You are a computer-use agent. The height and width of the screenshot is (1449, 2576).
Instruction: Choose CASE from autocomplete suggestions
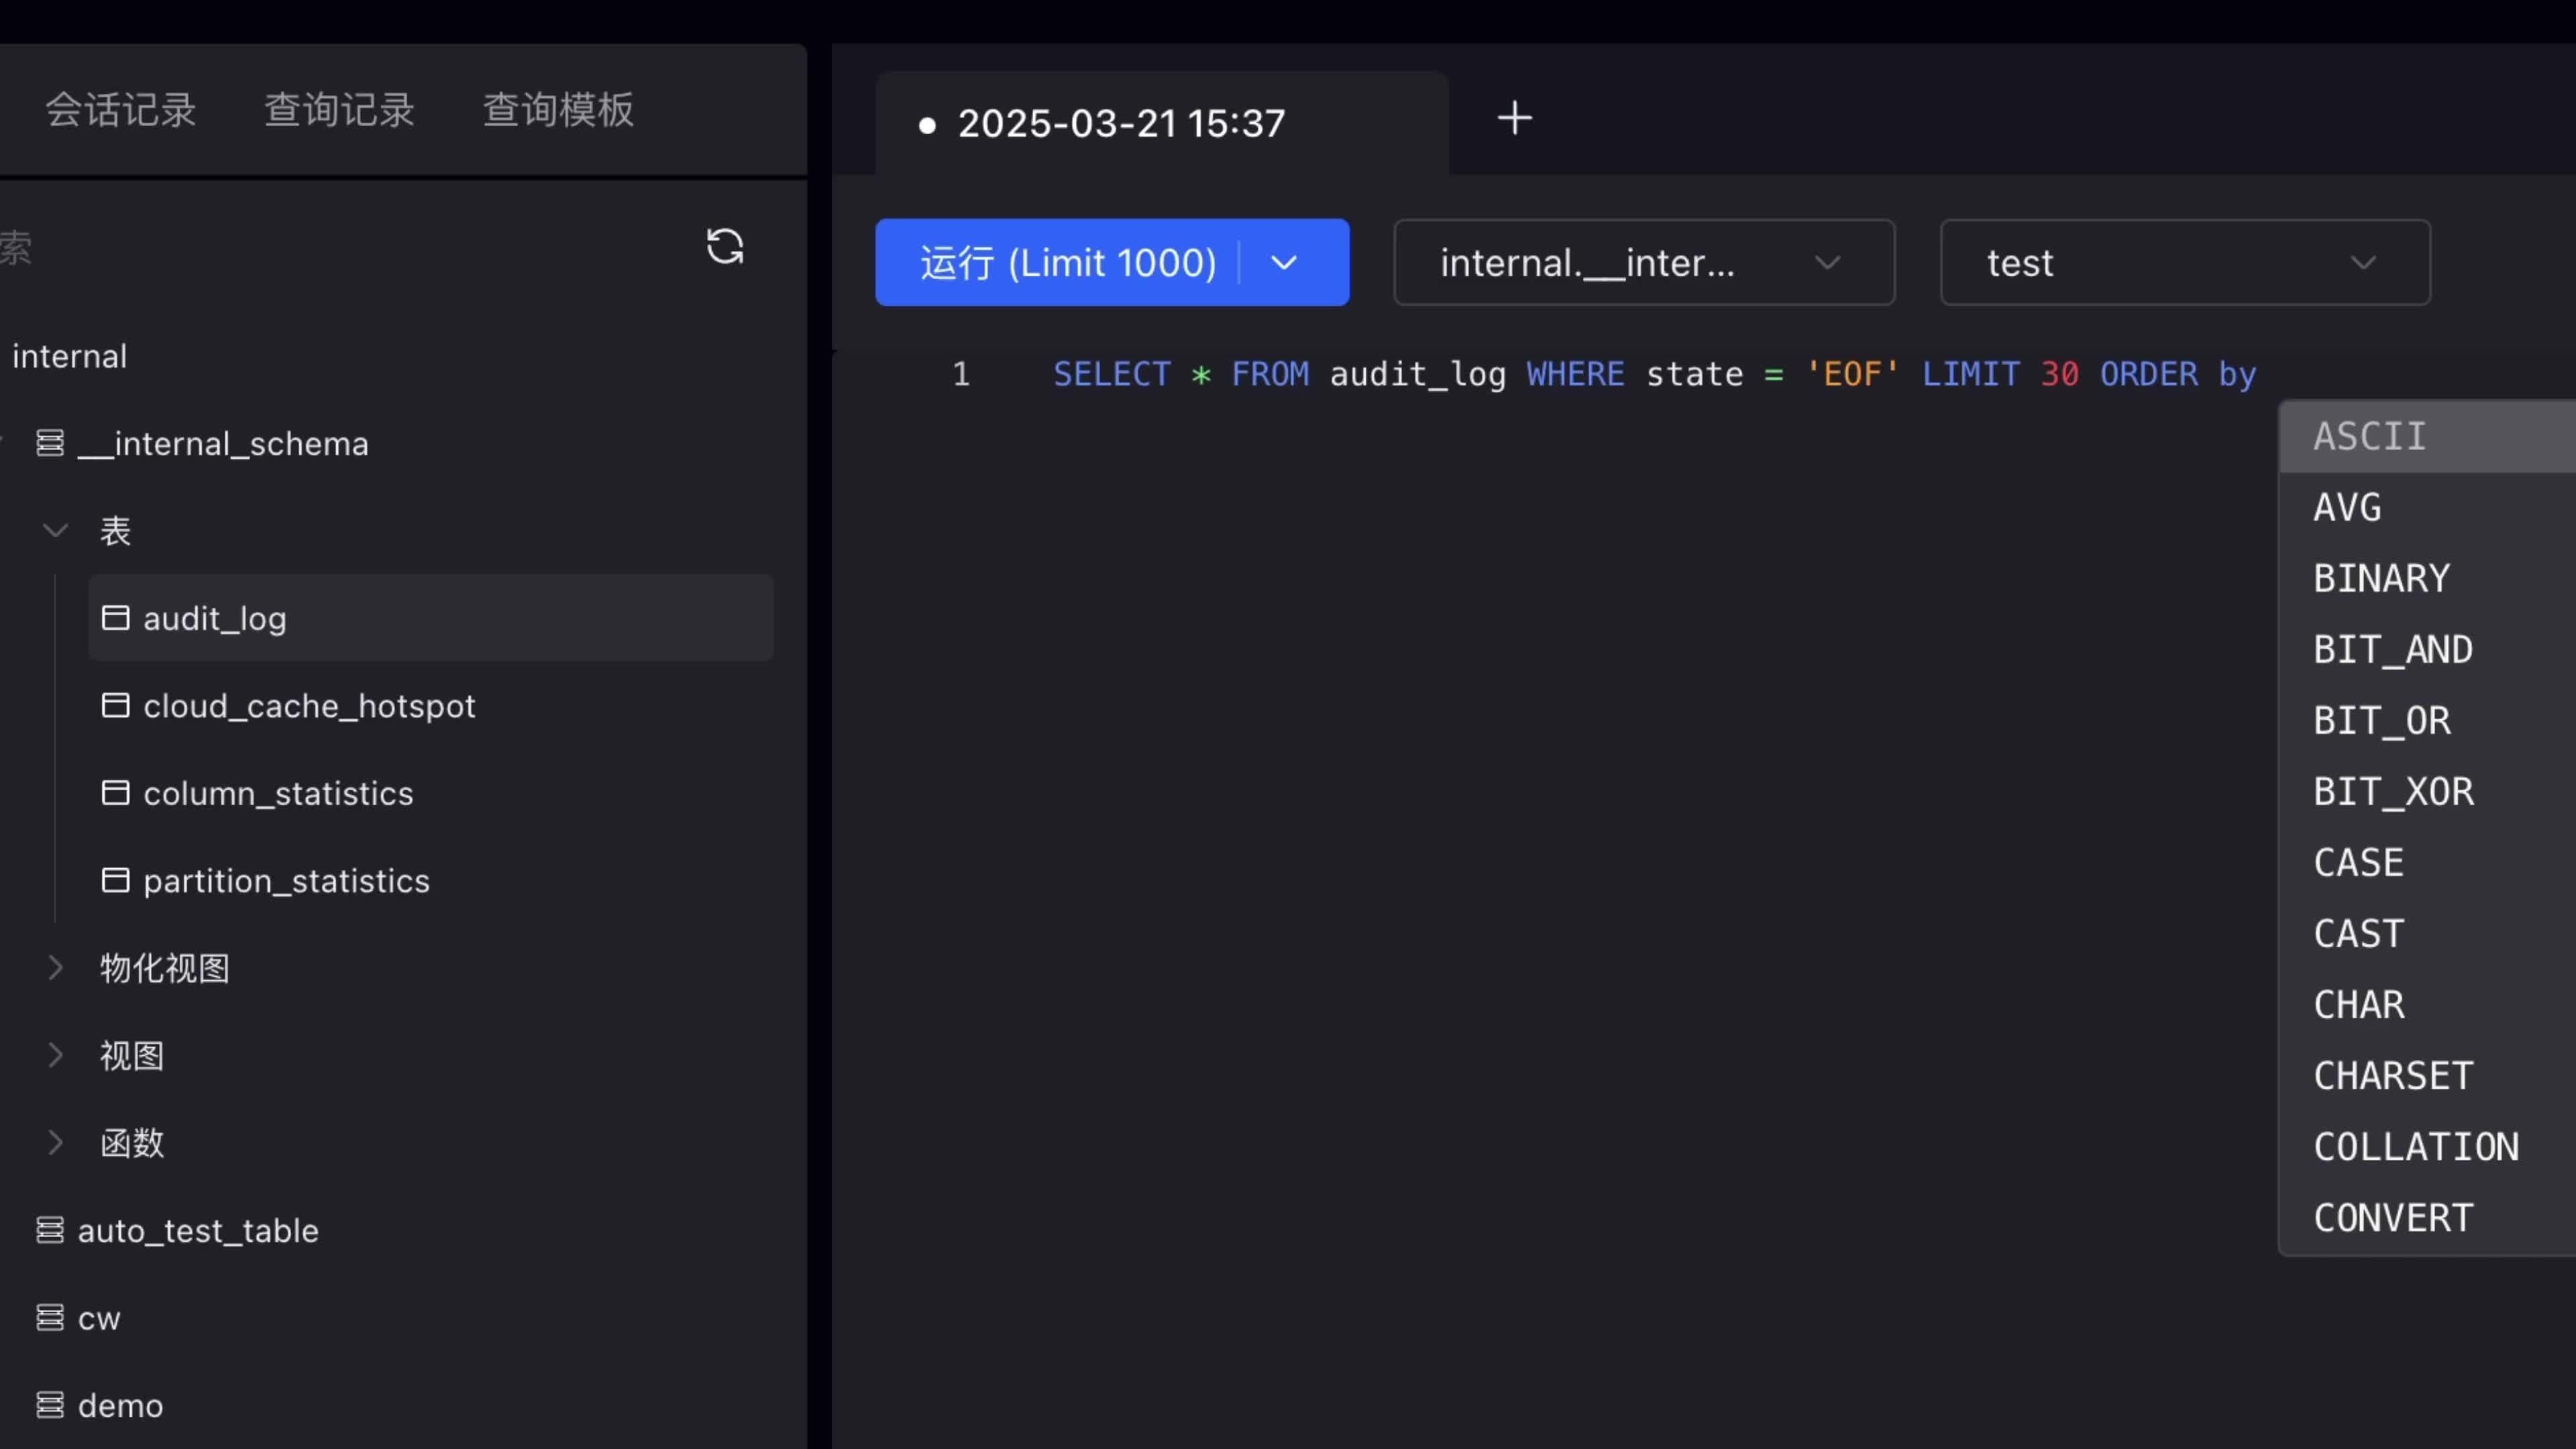(x=2428, y=862)
